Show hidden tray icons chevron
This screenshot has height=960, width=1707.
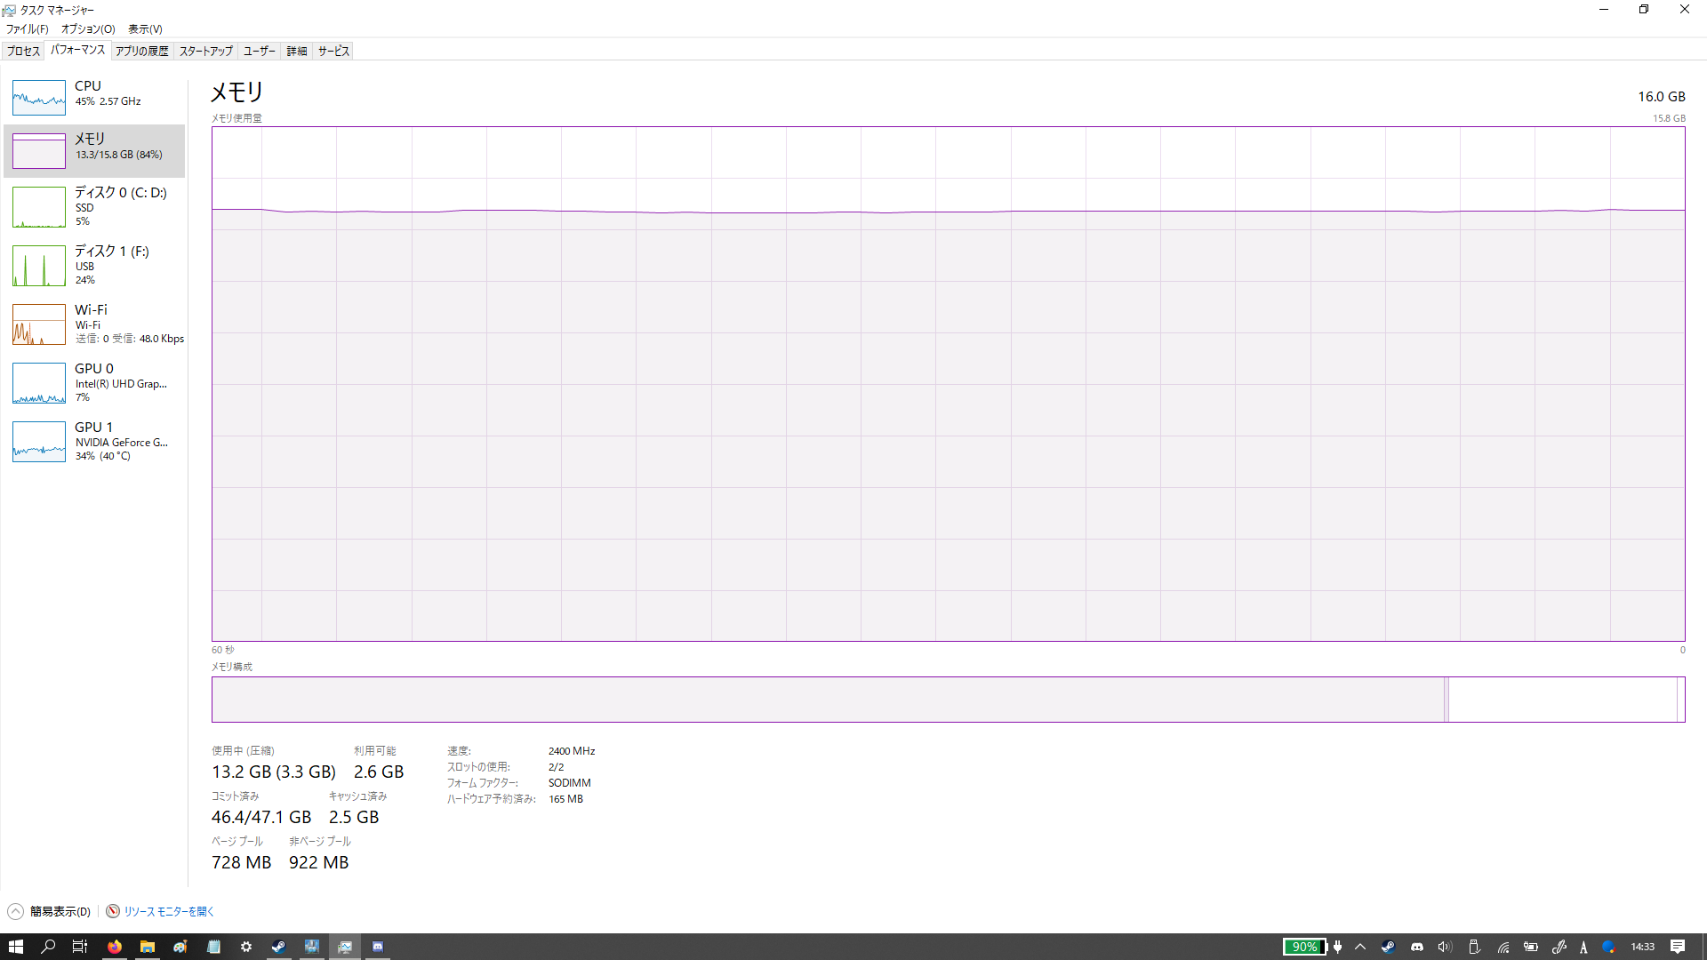coord(1360,947)
